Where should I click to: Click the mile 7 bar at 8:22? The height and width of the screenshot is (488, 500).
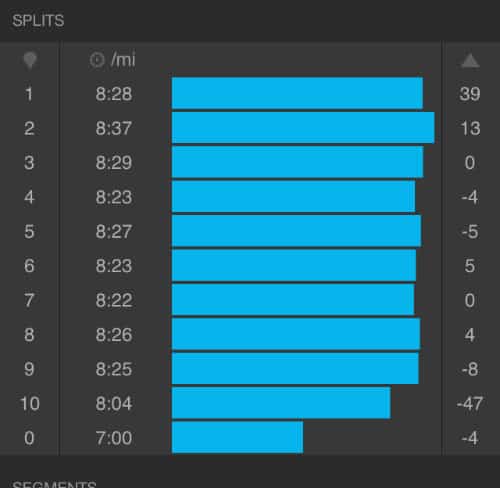[293, 299]
